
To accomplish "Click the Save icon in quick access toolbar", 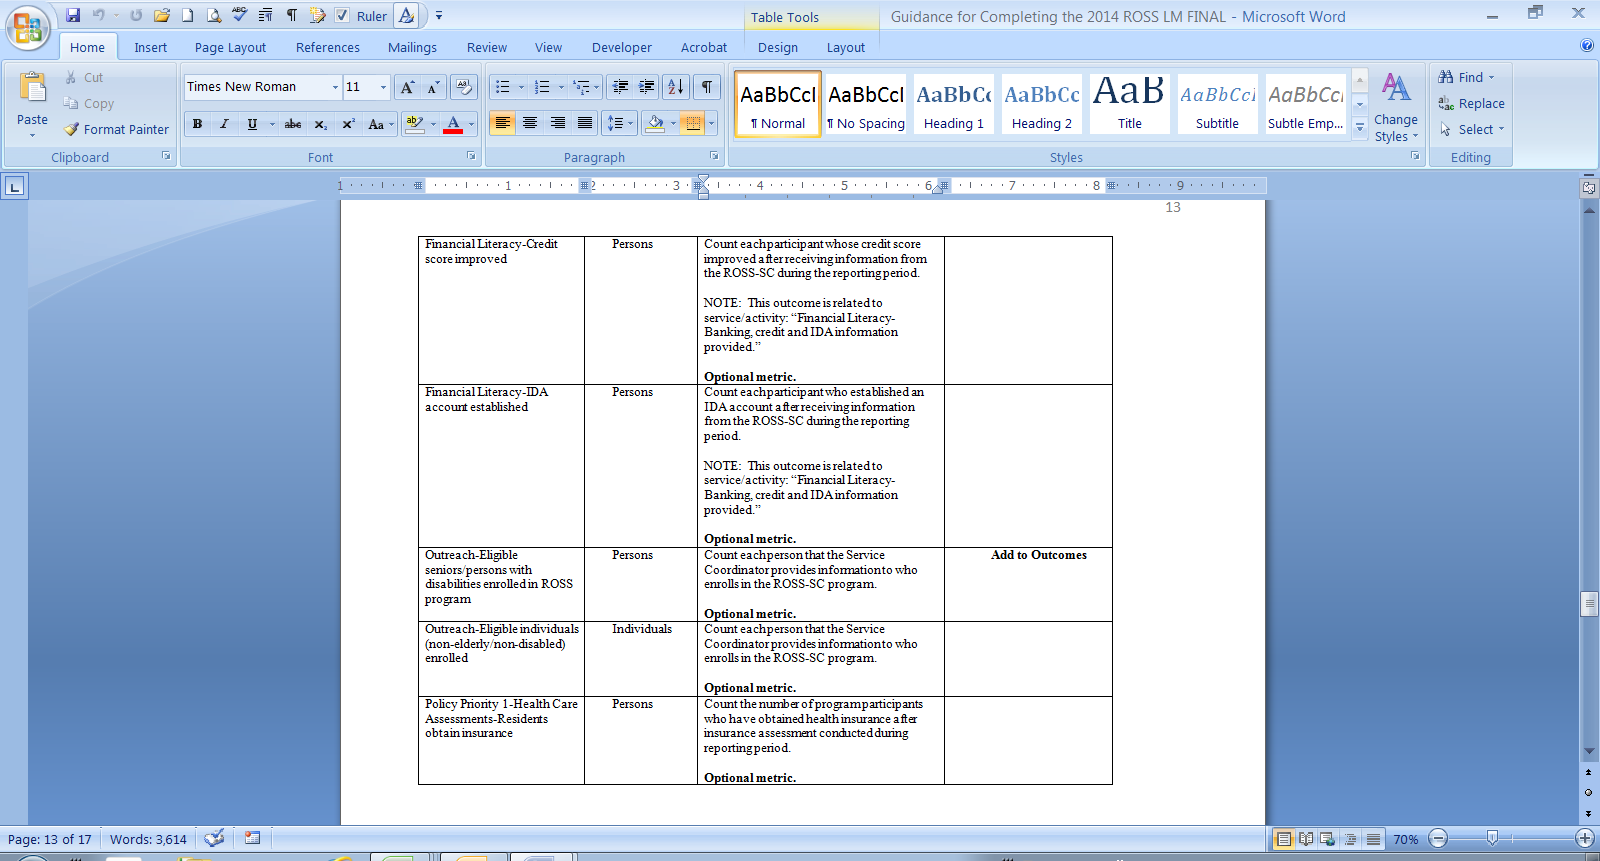I will click(73, 15).
